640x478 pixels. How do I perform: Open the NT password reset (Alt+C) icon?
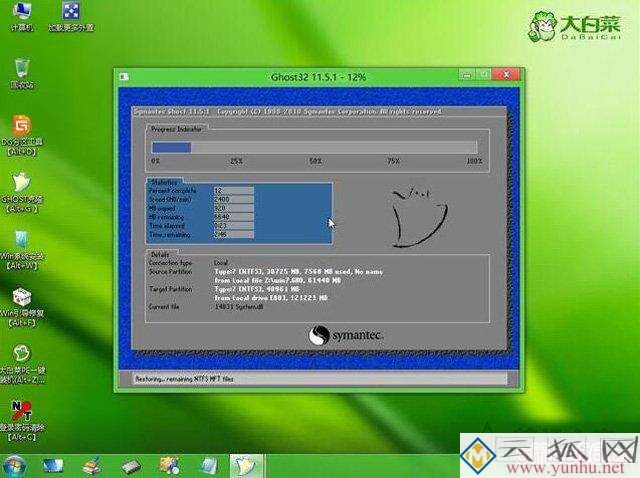[x=22, y=421]
